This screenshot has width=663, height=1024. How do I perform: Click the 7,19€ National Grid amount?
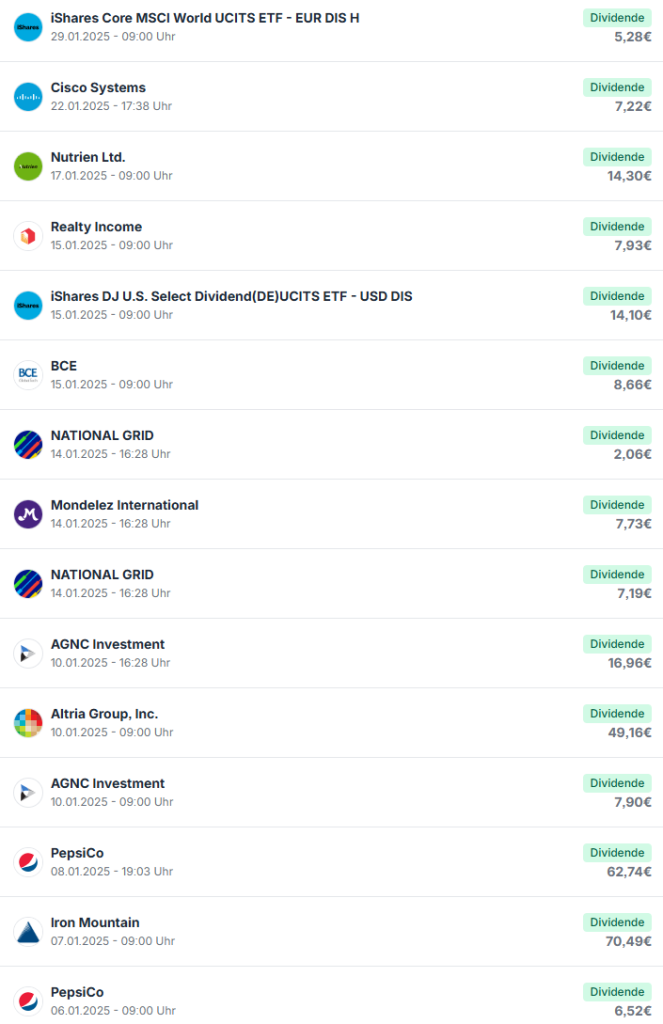634,593
